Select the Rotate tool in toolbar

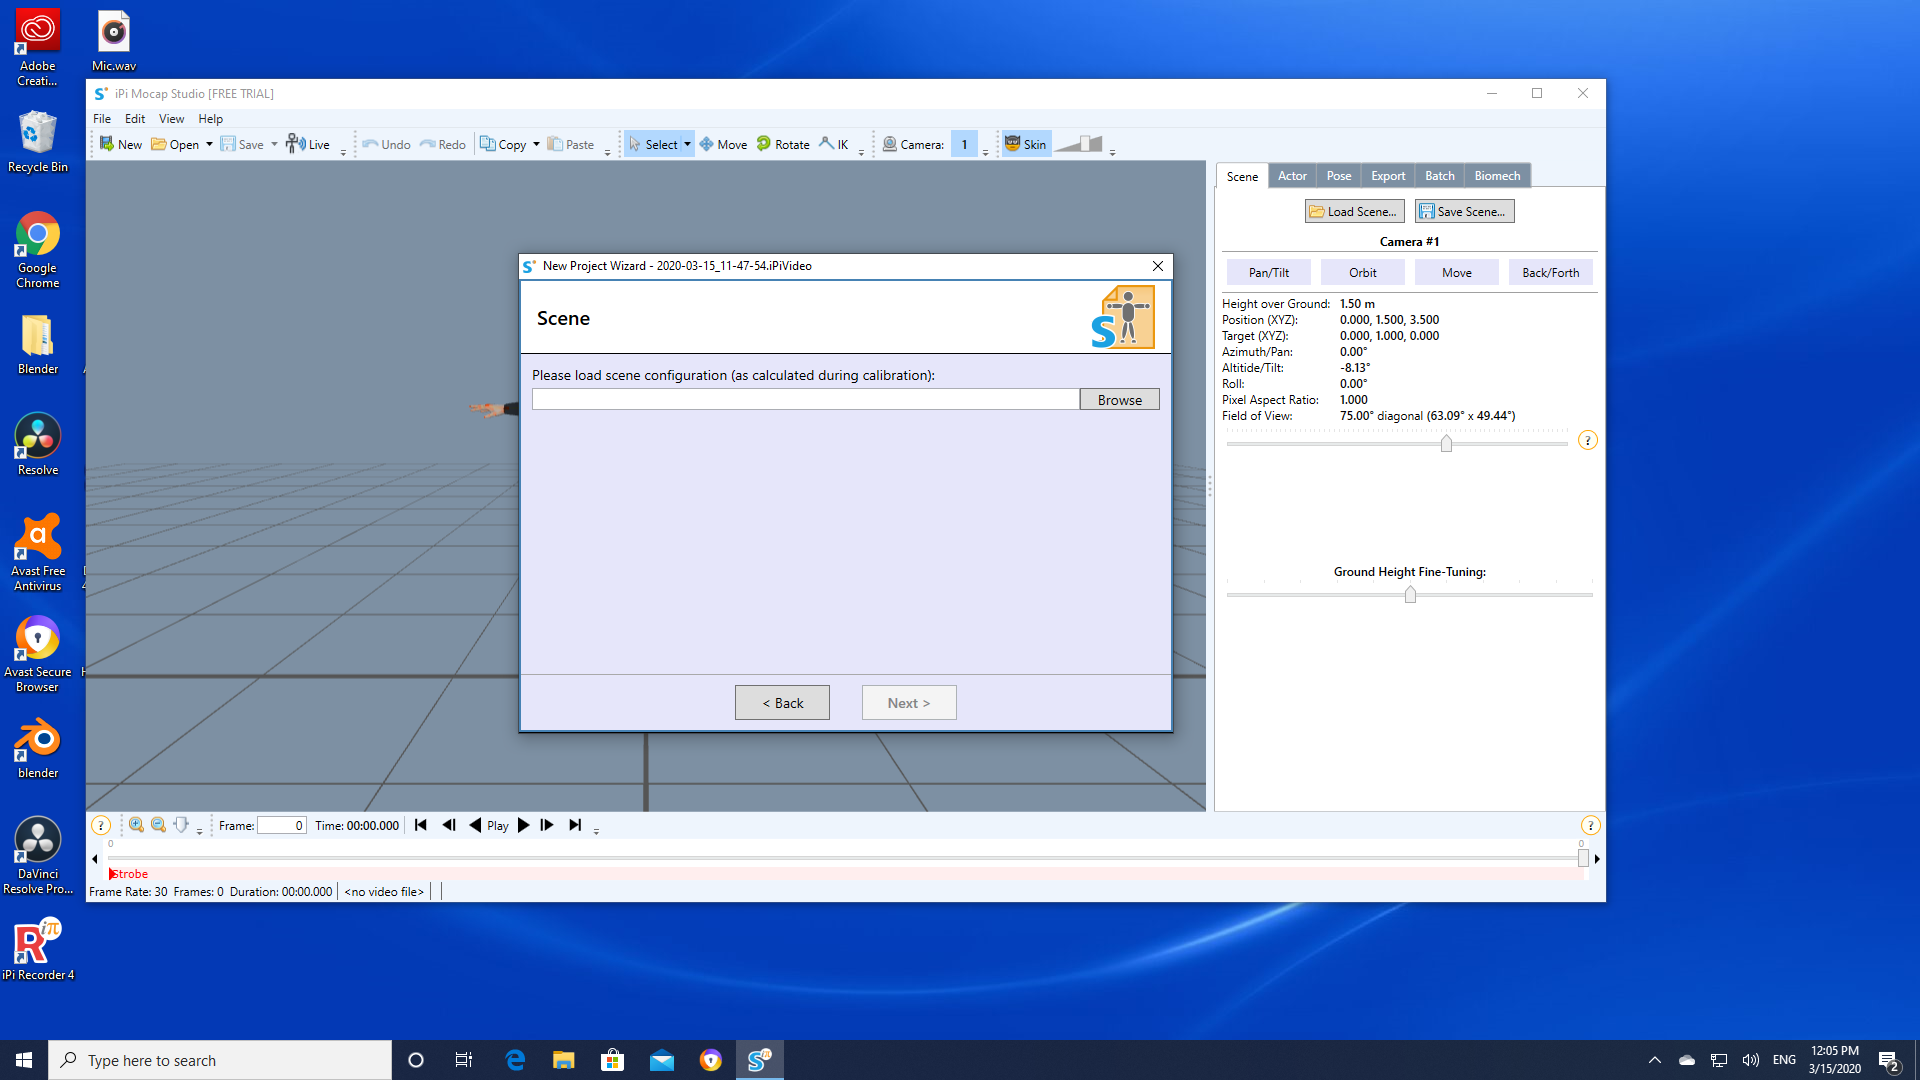[x=783, y=144]
